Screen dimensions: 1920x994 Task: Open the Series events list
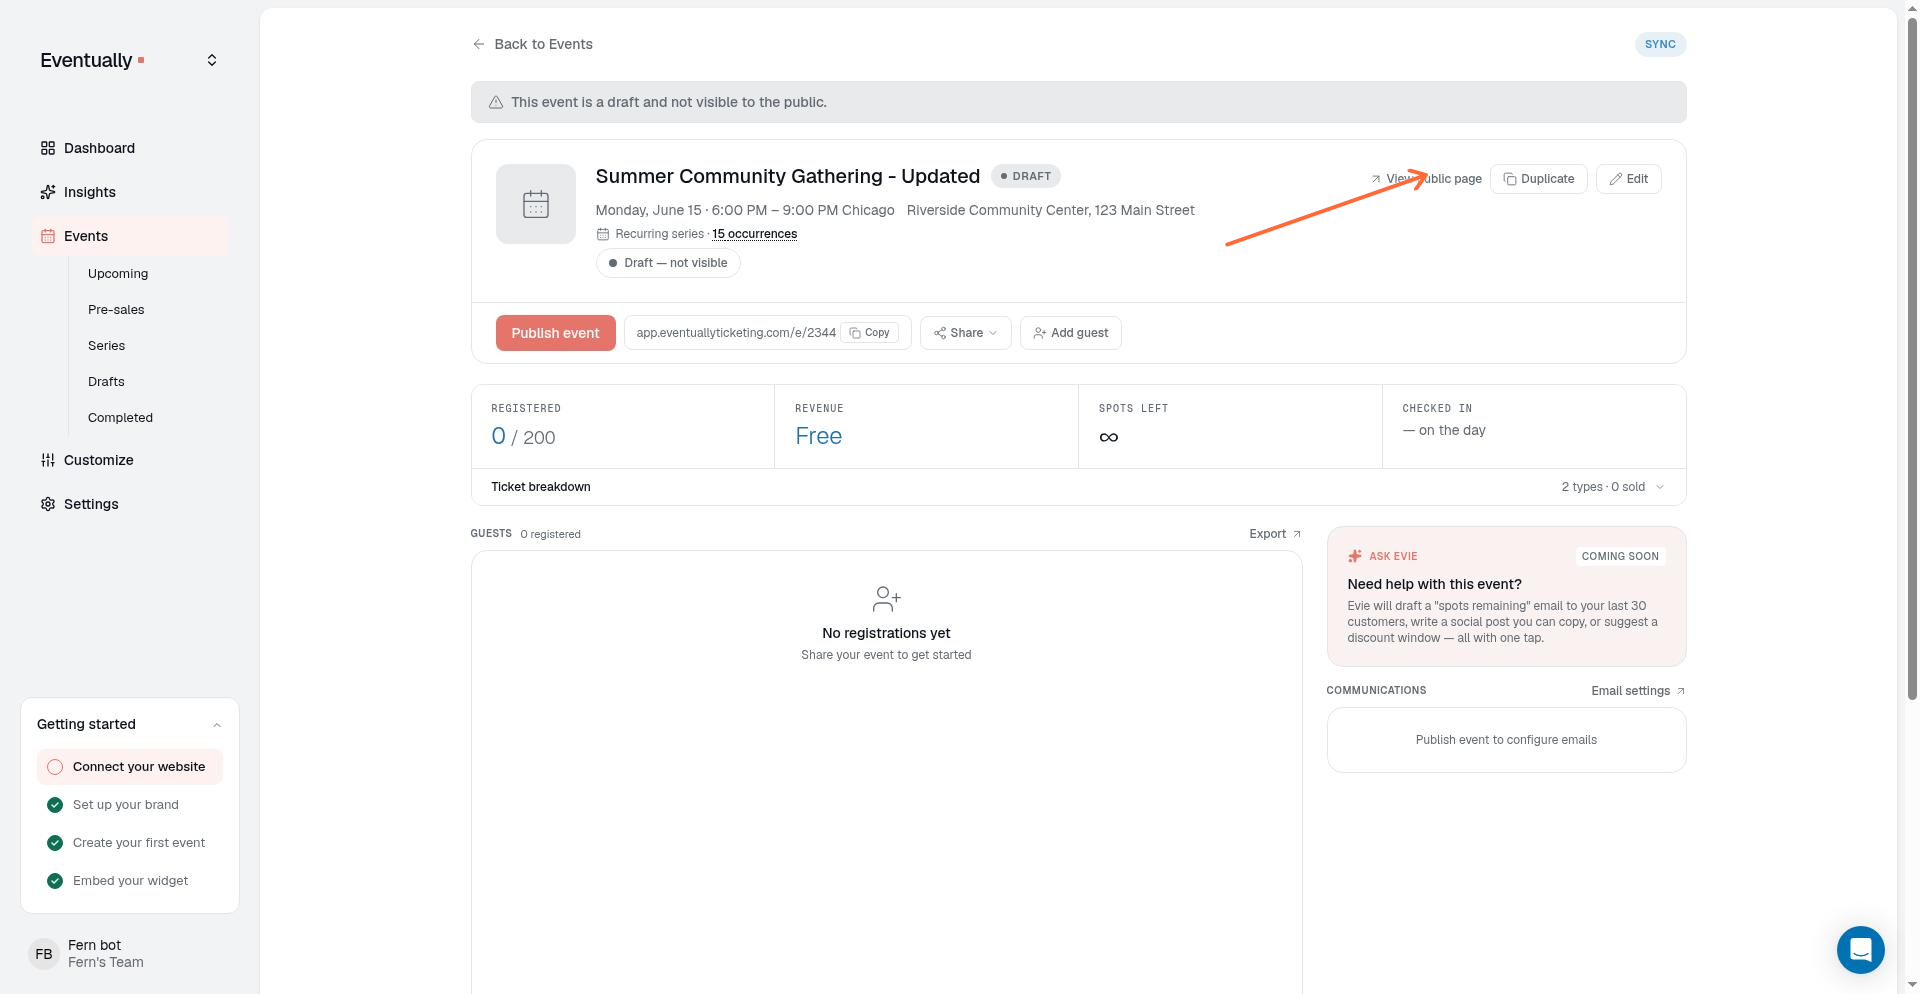pos(106,346)
